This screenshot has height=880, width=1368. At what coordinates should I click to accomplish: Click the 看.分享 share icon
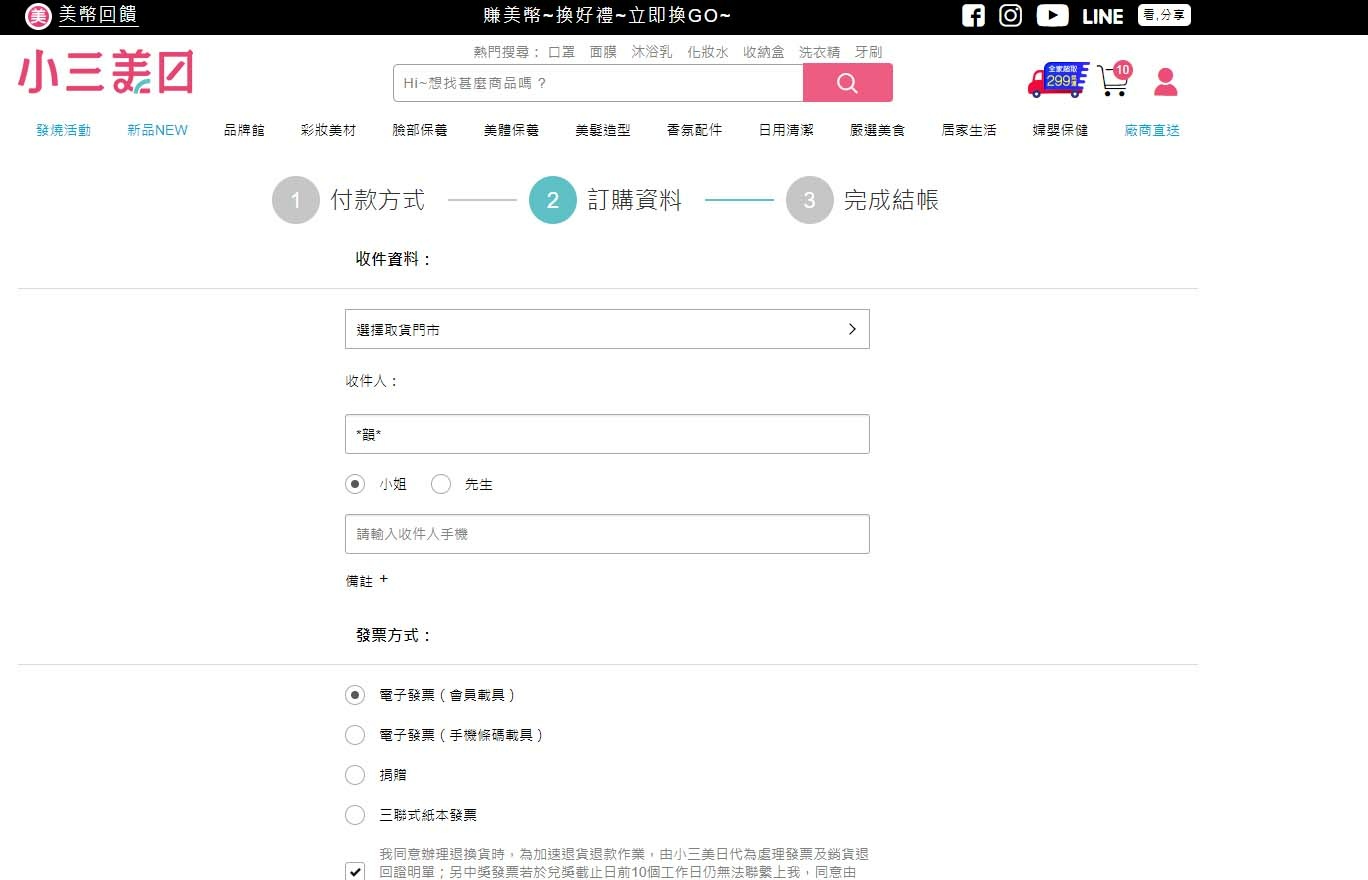[1164, 15]
